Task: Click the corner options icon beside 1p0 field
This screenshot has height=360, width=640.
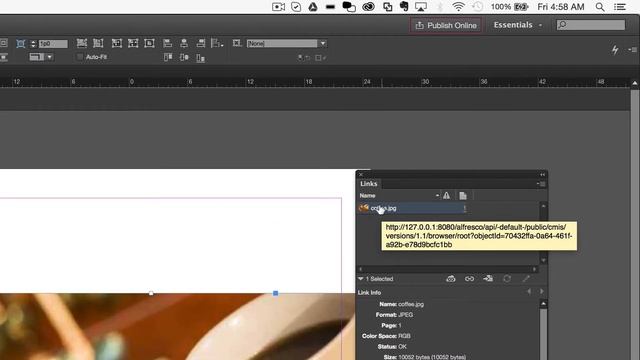Action: coord(20,44)
